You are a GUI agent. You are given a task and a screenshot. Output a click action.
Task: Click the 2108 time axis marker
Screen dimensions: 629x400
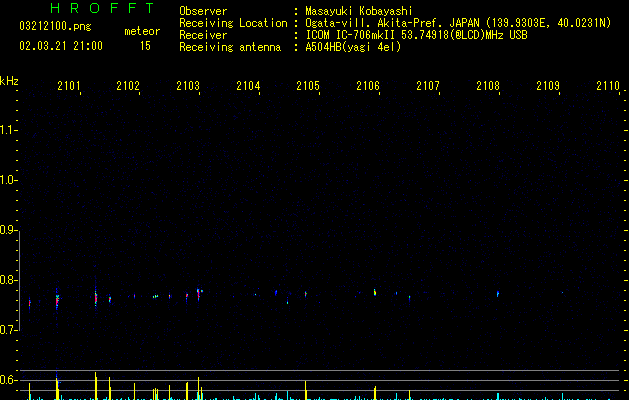tap(488, 85)
